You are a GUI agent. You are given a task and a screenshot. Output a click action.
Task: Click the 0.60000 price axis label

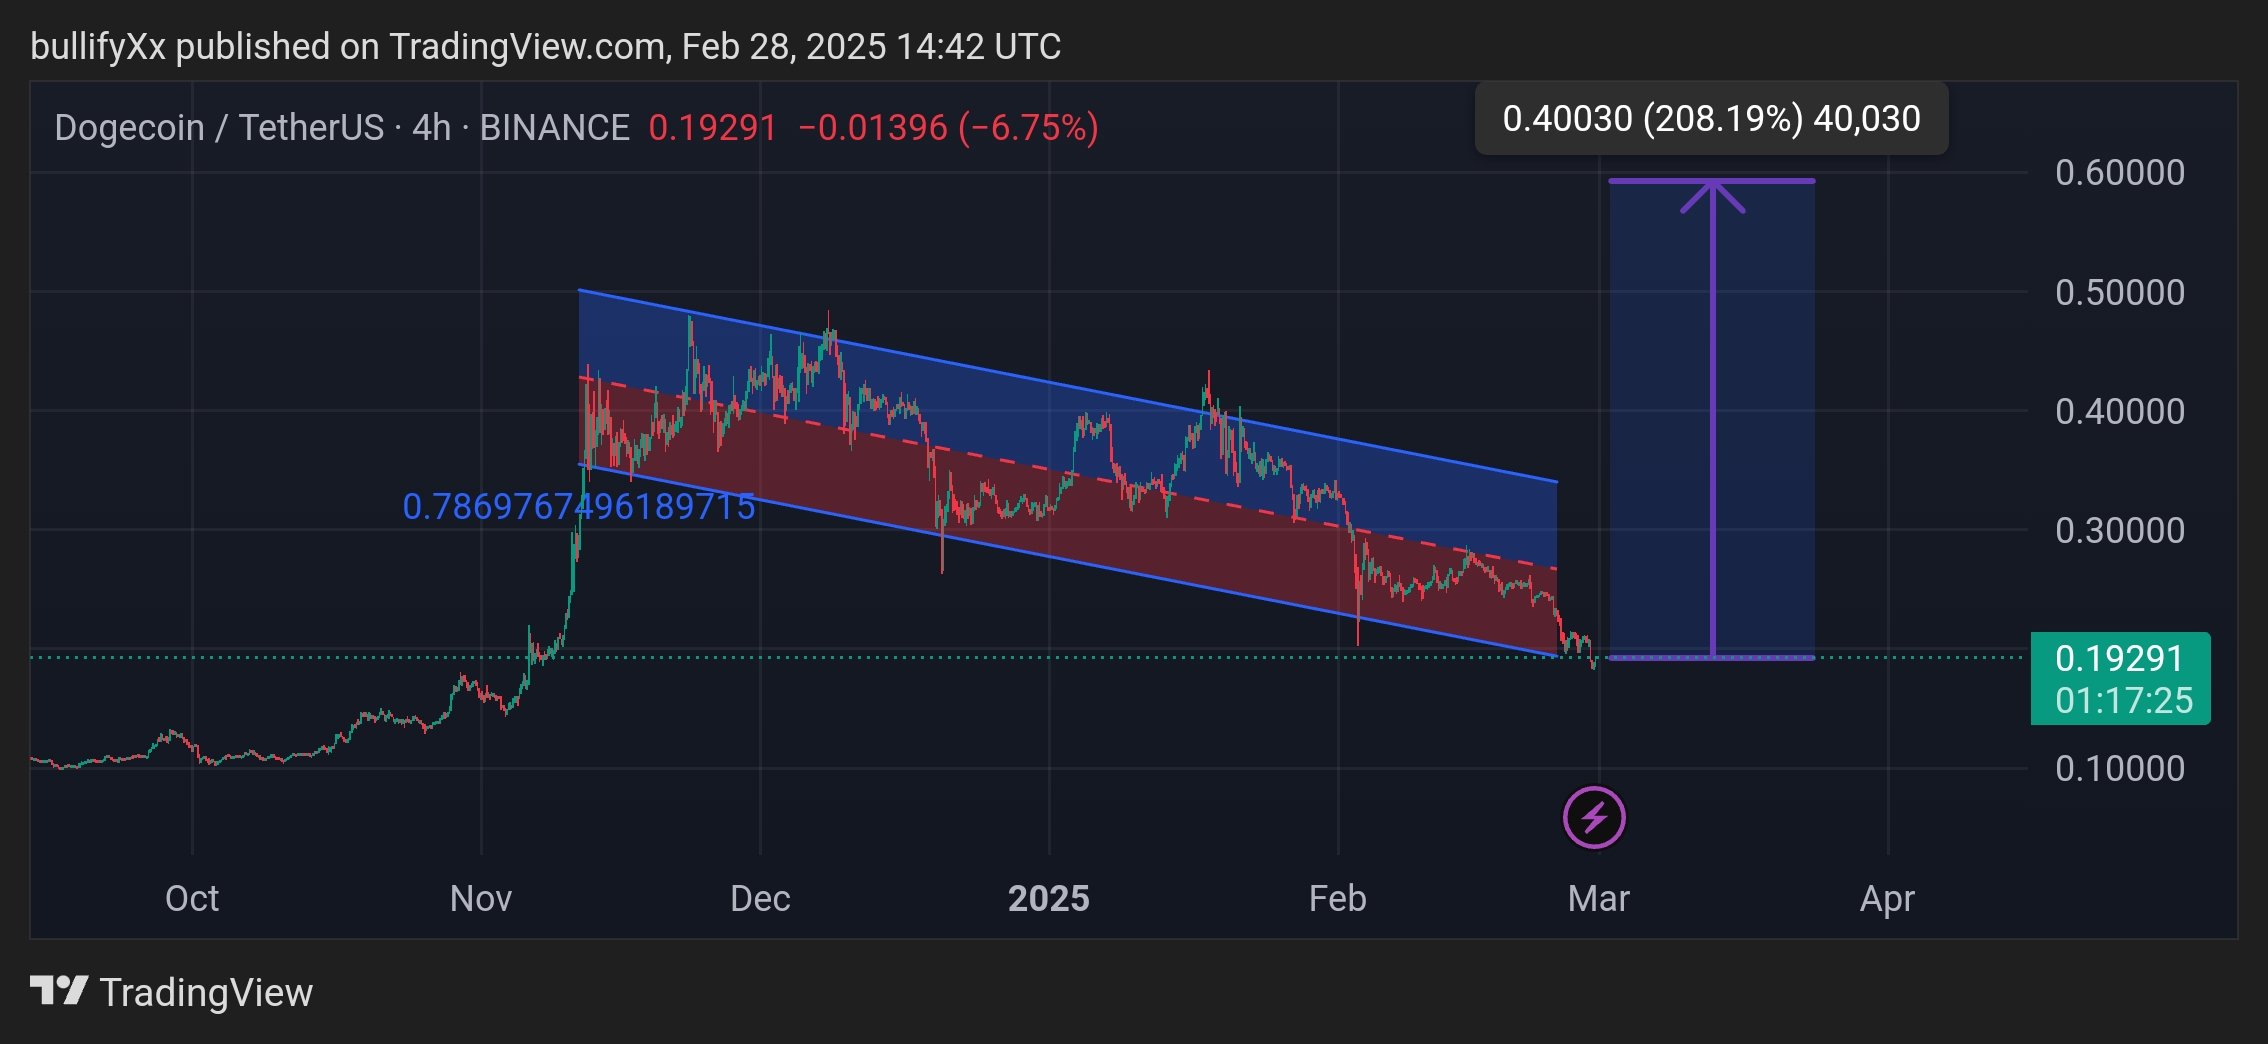[2120, 172]
